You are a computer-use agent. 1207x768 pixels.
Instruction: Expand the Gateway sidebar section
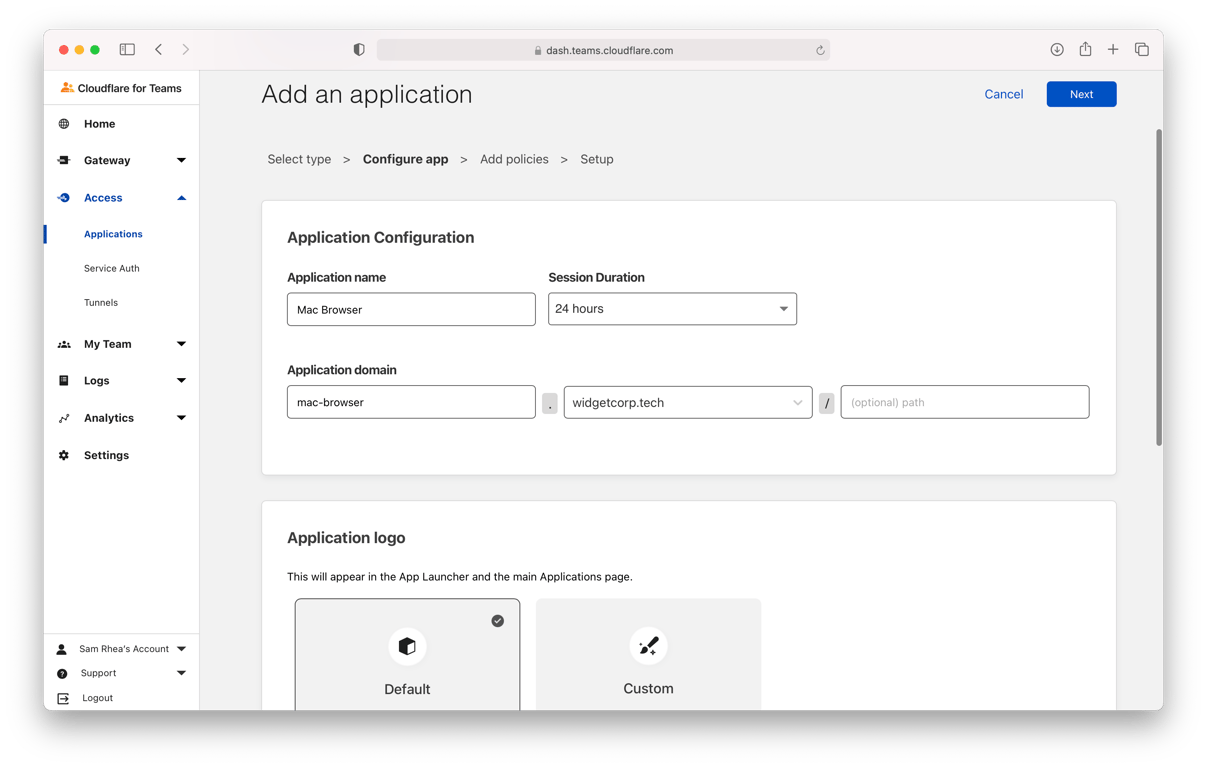pos(181,160)
